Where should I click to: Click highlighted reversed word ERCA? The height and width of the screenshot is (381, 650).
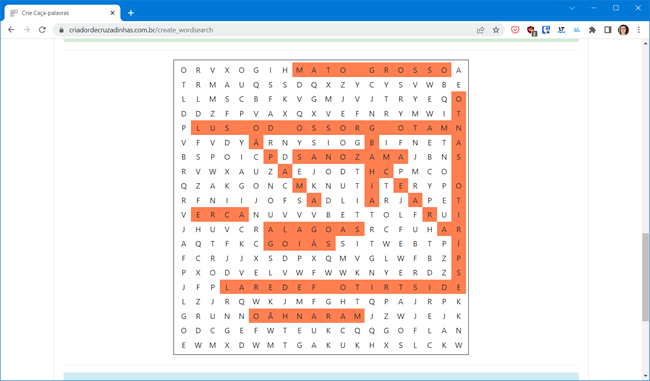point(220,215)
